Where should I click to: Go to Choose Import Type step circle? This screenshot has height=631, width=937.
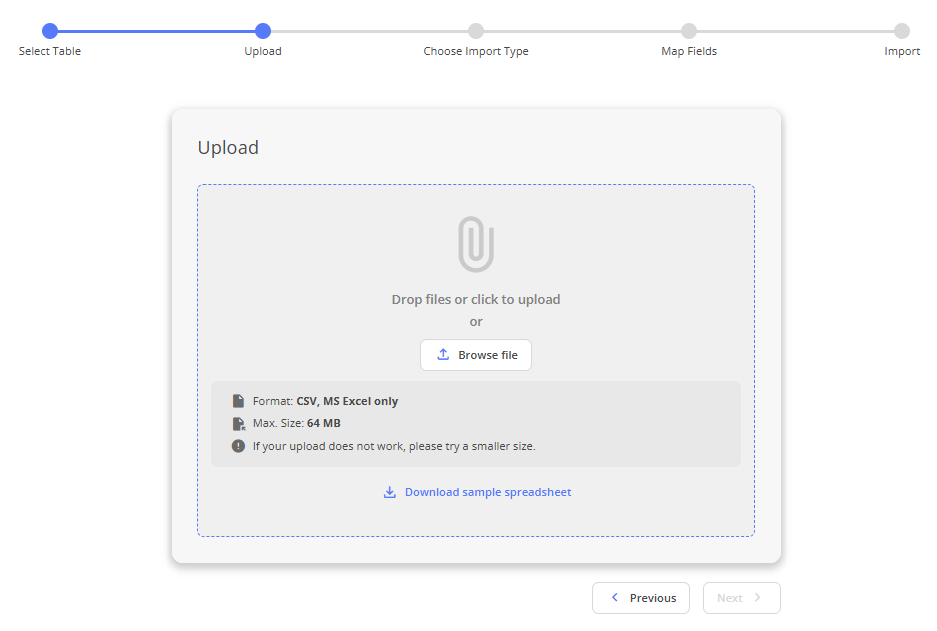[x=476, y=31]
